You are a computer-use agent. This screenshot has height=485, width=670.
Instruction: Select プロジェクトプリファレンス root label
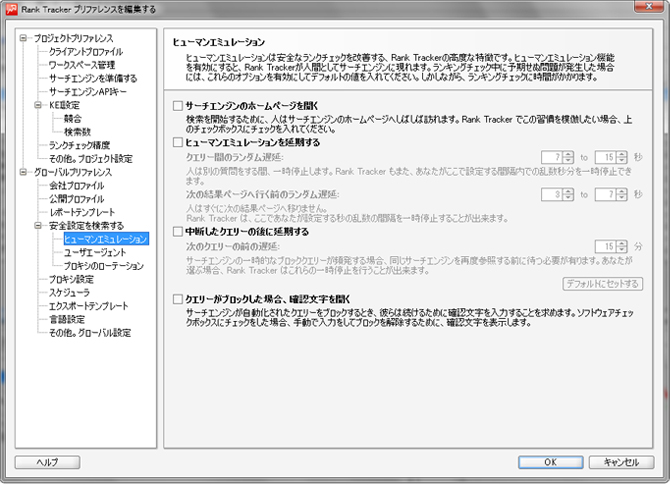pos(73,38)
